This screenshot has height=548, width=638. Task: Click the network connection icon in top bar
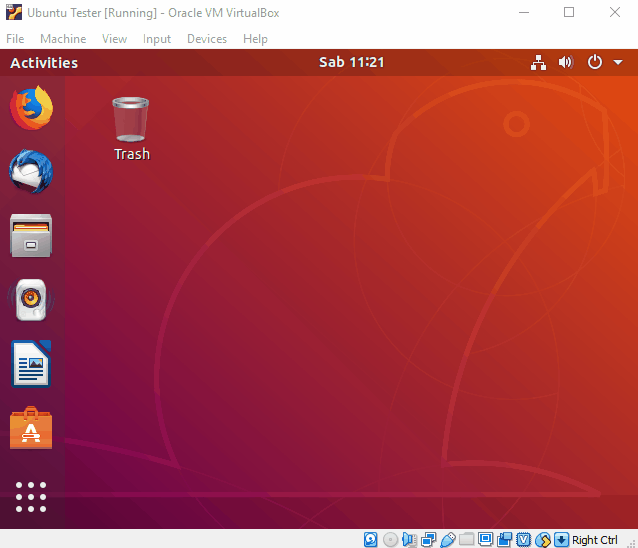click(x=538, y=63)
